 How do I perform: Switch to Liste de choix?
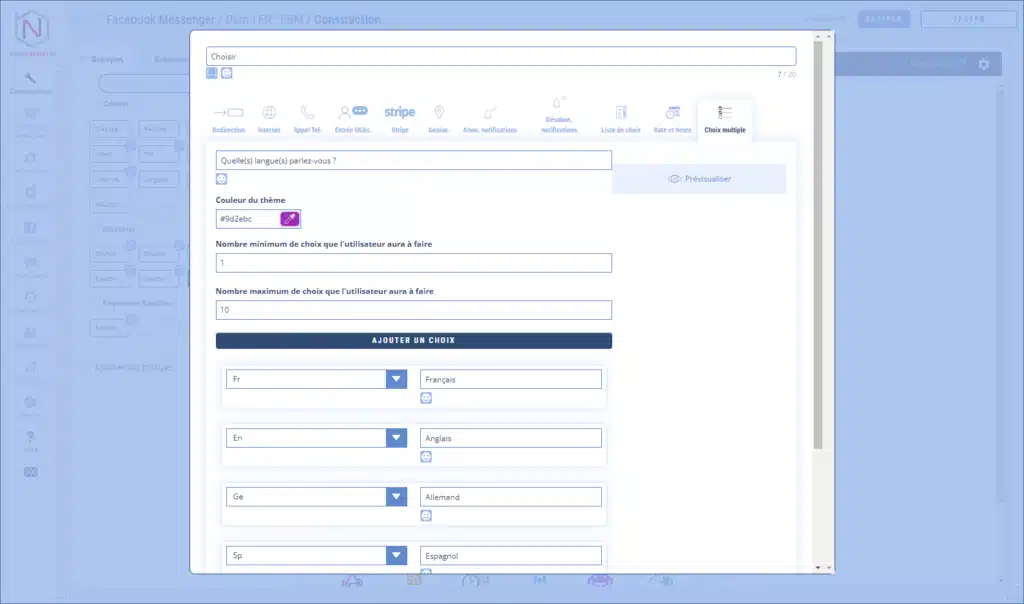[x=620, y=118]
